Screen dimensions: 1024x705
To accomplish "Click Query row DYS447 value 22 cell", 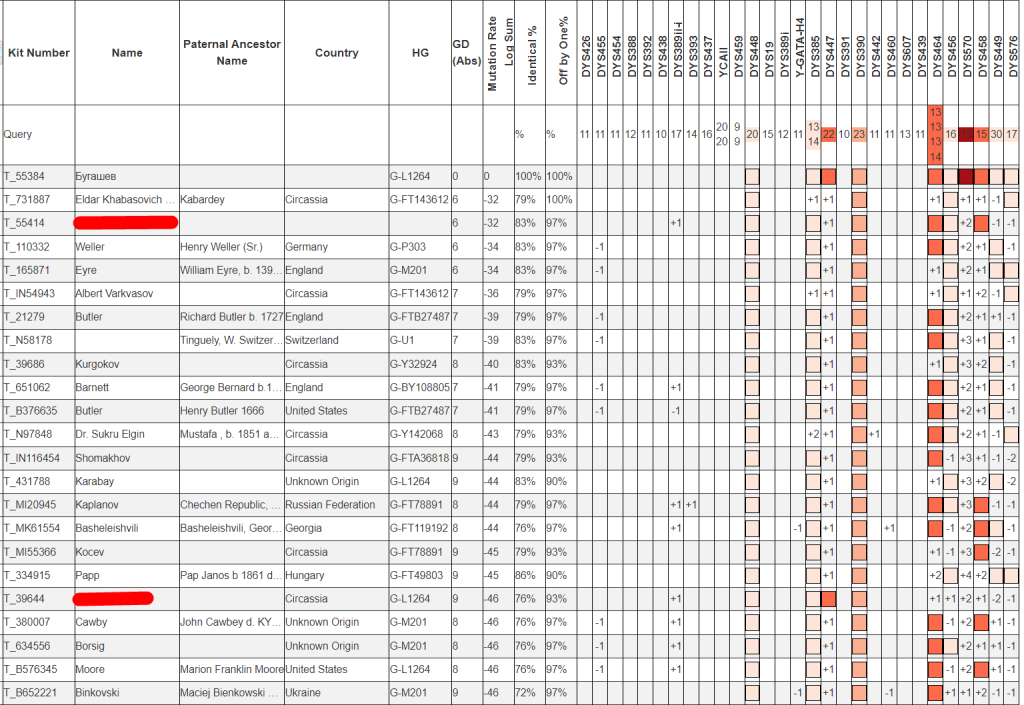I will coord(829,134).
